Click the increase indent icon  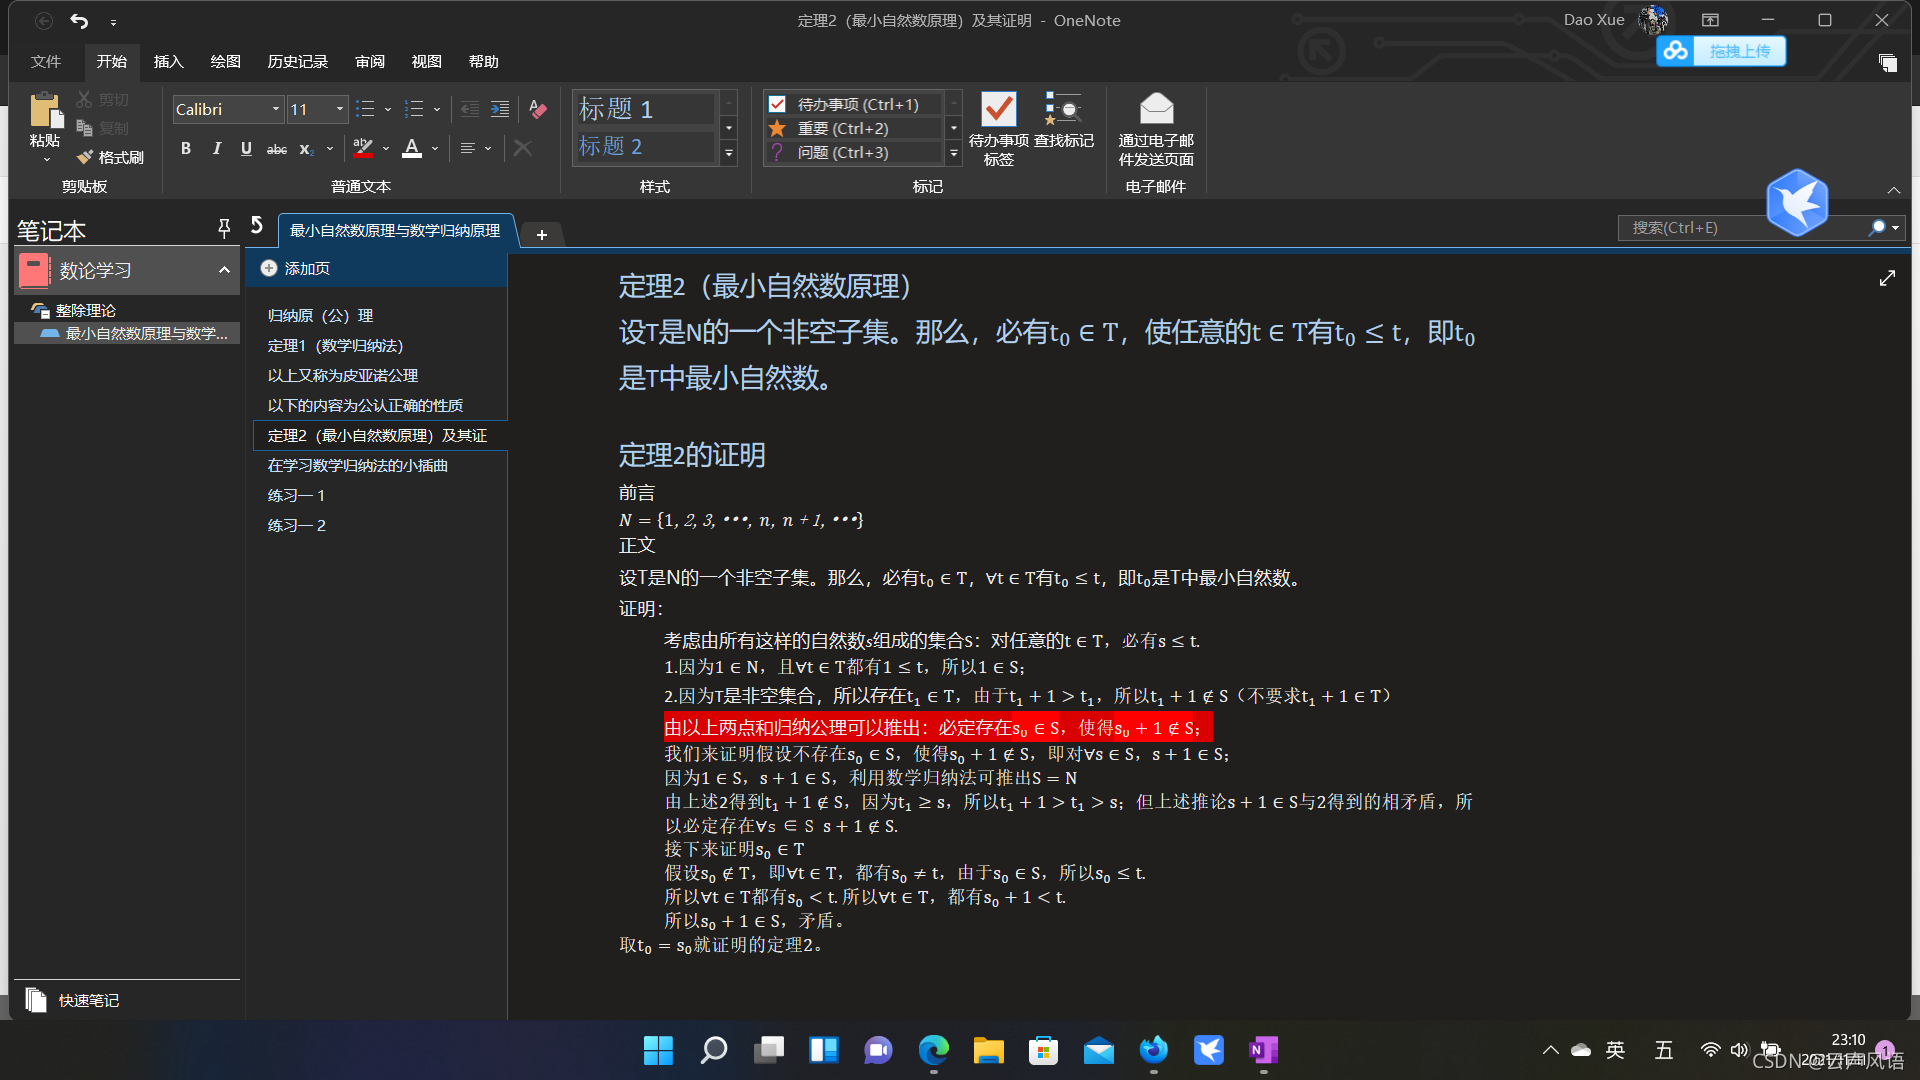tap(500, 109)
